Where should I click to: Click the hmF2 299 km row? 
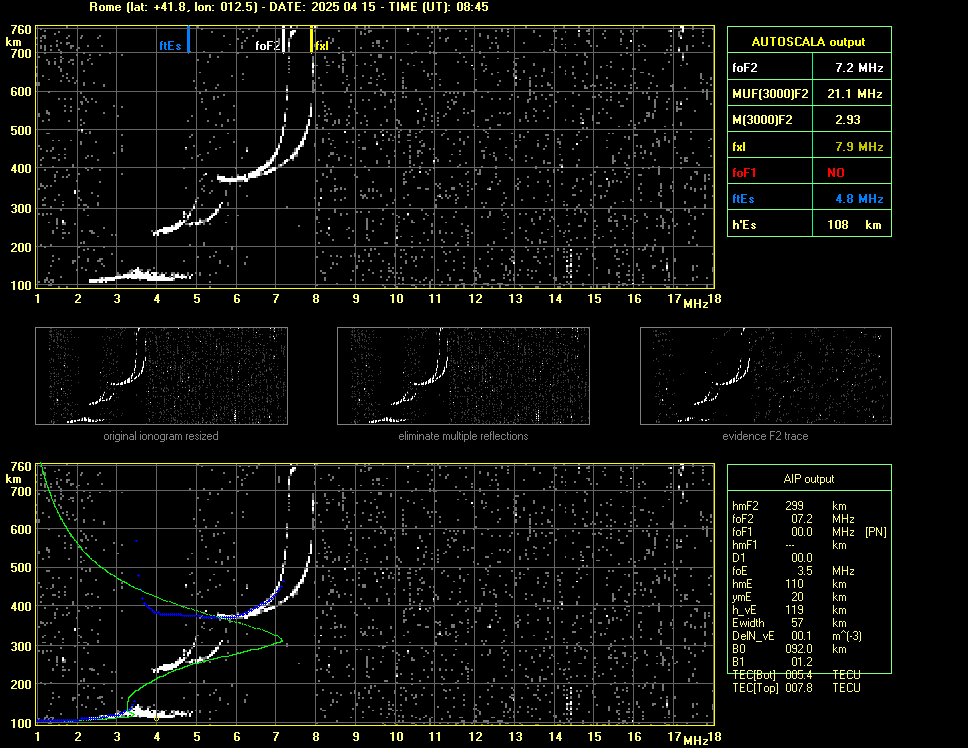[x=789, y=505]
